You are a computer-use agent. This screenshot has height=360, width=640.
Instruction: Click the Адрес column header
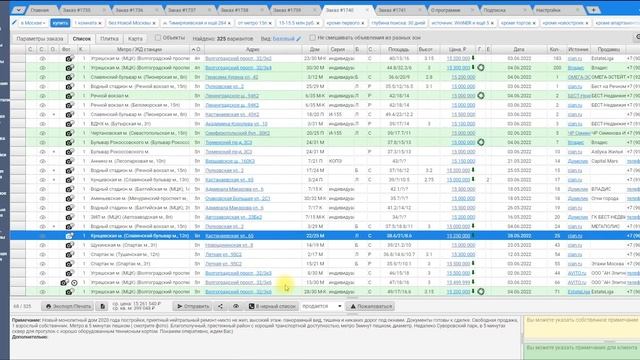tap(253, 49)
